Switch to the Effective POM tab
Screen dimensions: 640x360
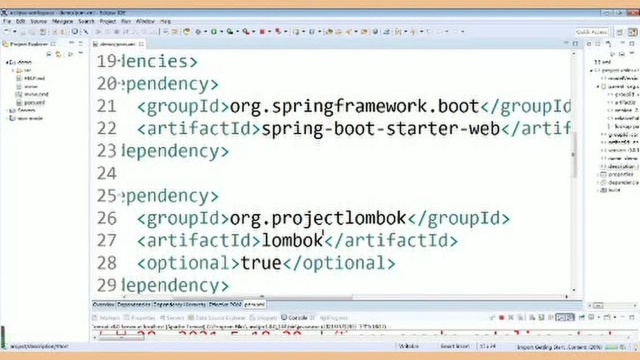(x=225, y=304)
